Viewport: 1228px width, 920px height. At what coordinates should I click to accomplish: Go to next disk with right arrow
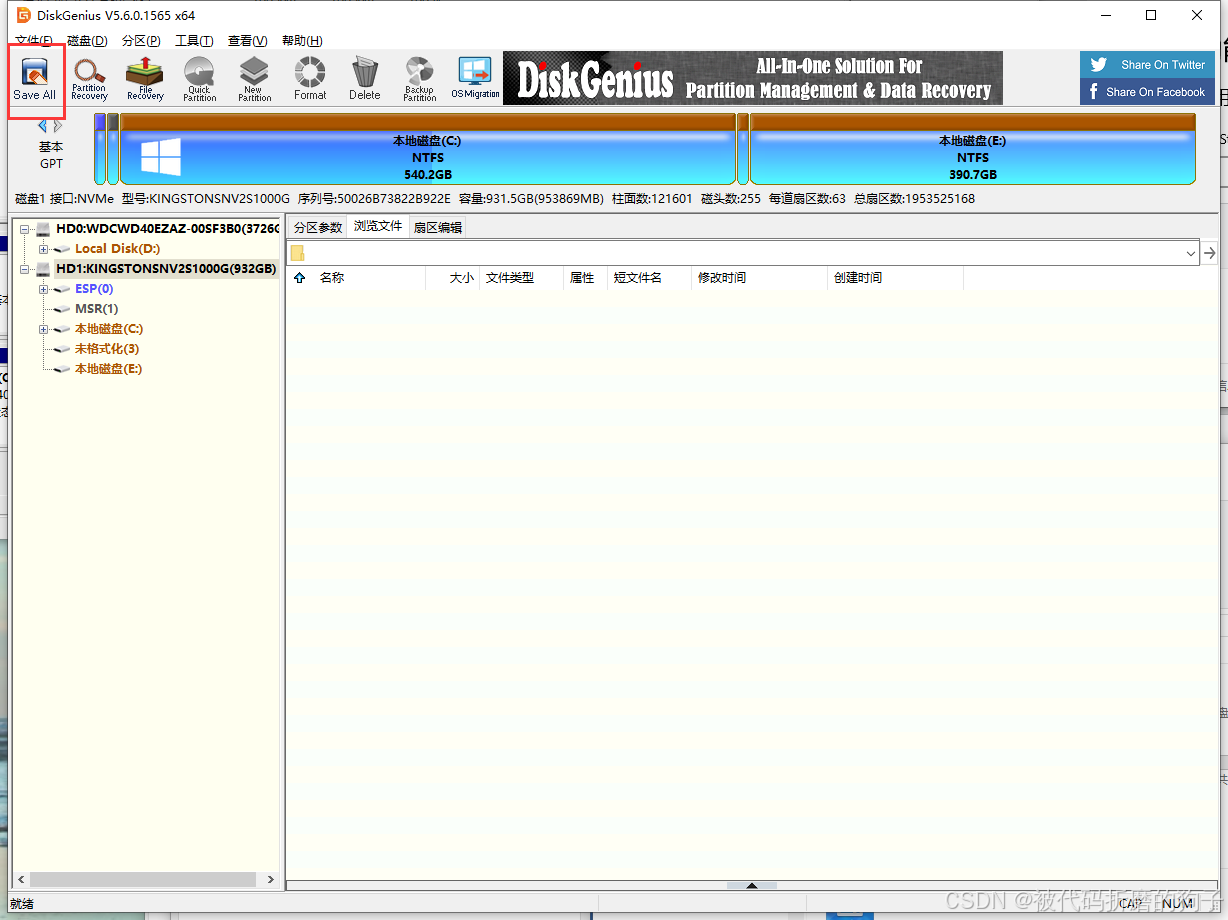58,126
